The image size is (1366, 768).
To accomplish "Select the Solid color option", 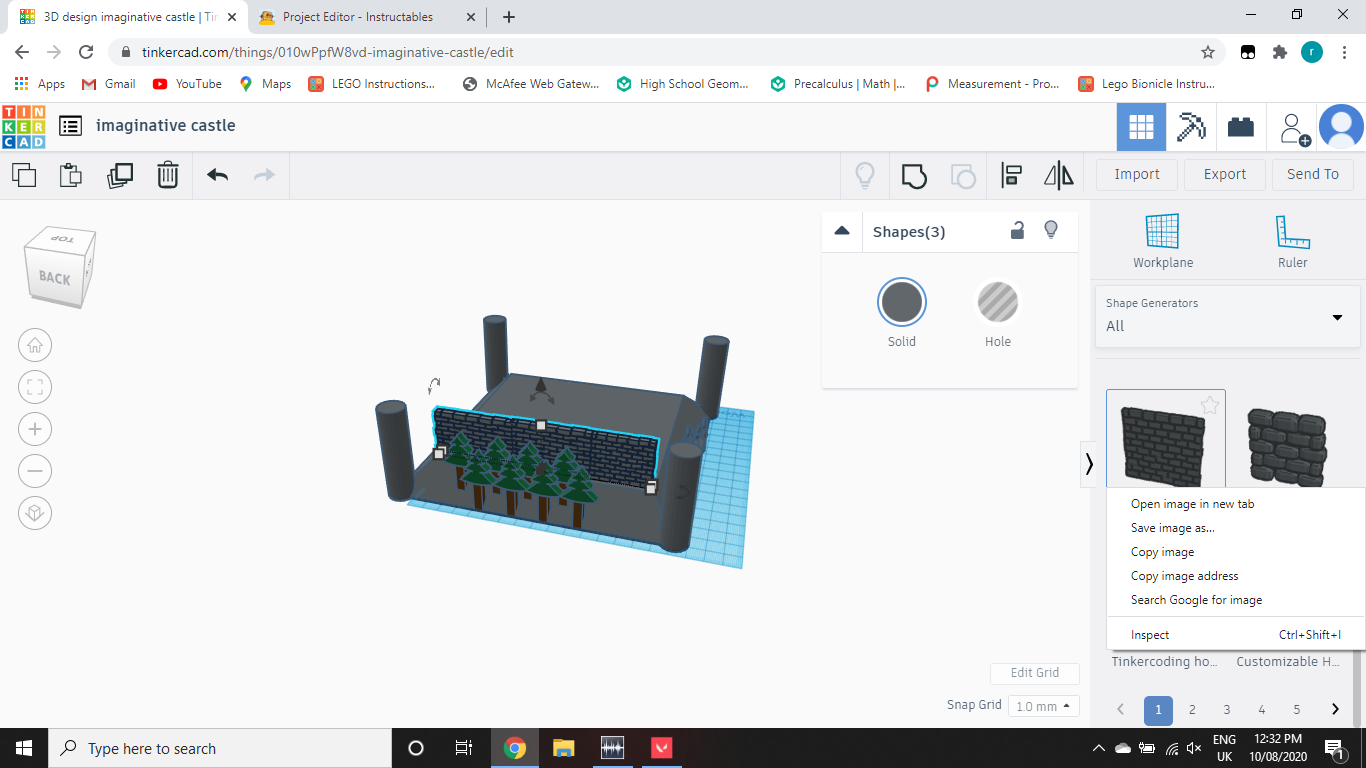I will pyautogui.click(x=902, y=303).
